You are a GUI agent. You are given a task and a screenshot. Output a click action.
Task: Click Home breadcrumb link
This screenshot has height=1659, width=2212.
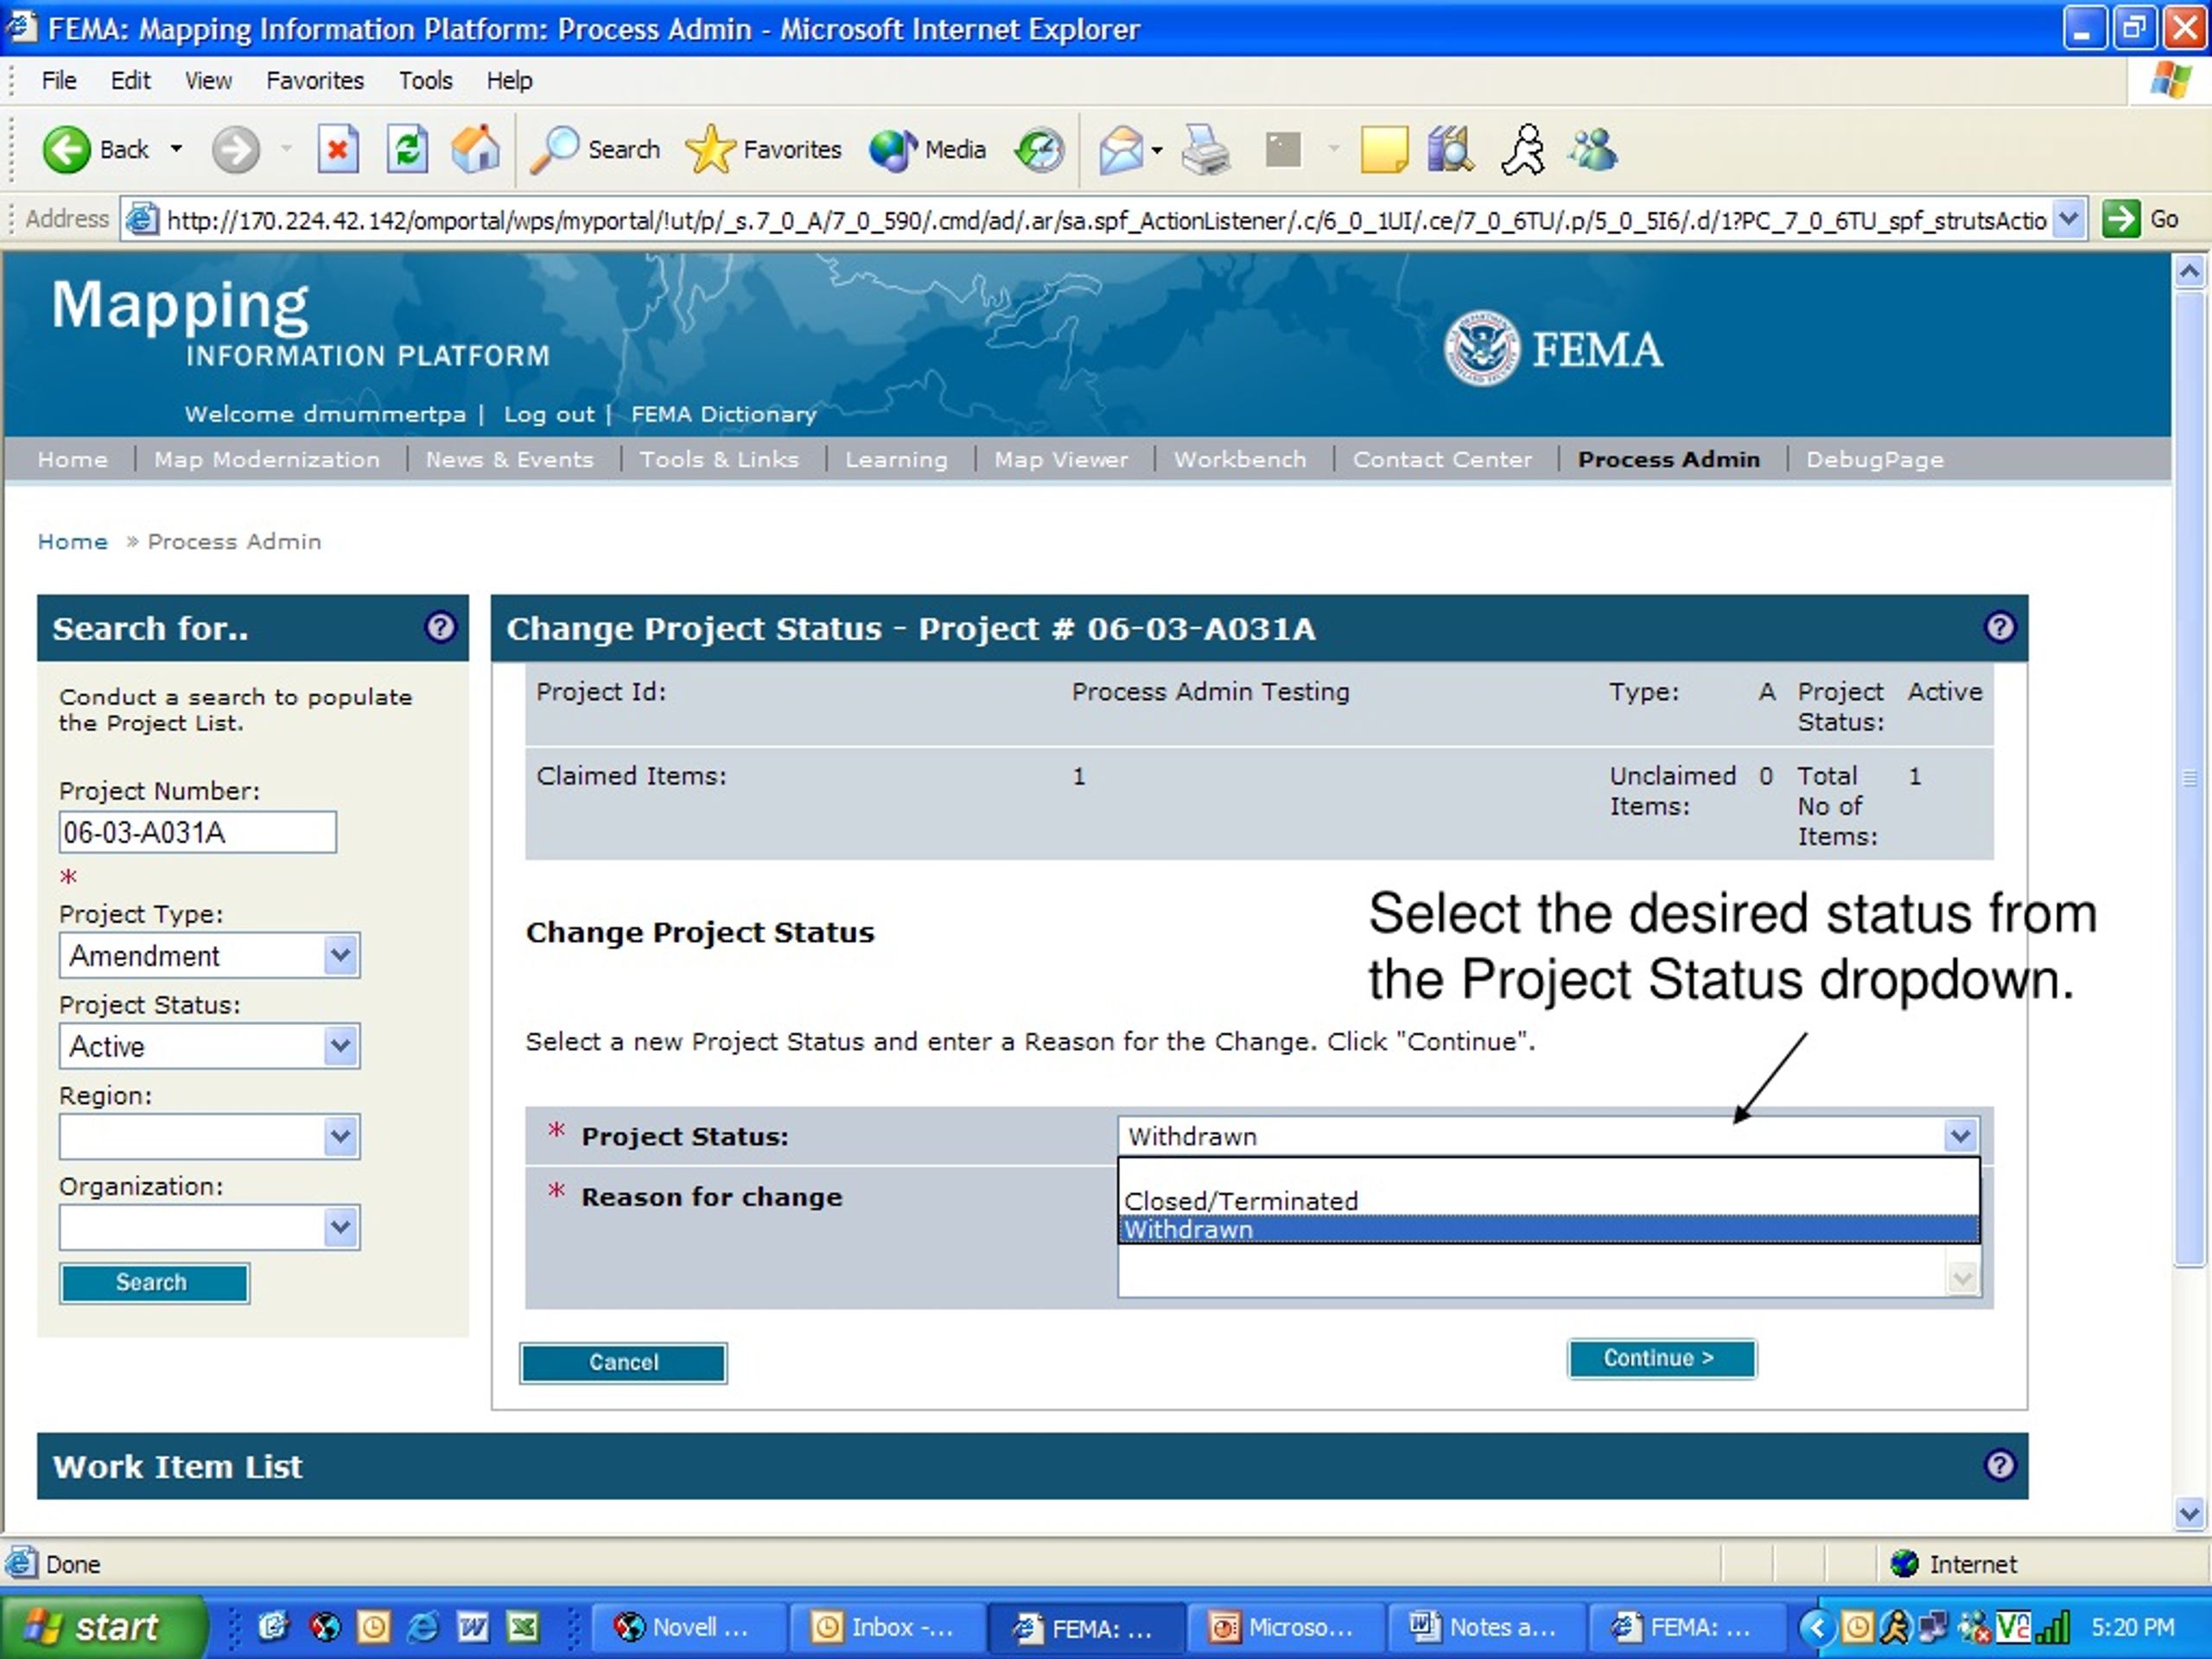coord(72,541)
